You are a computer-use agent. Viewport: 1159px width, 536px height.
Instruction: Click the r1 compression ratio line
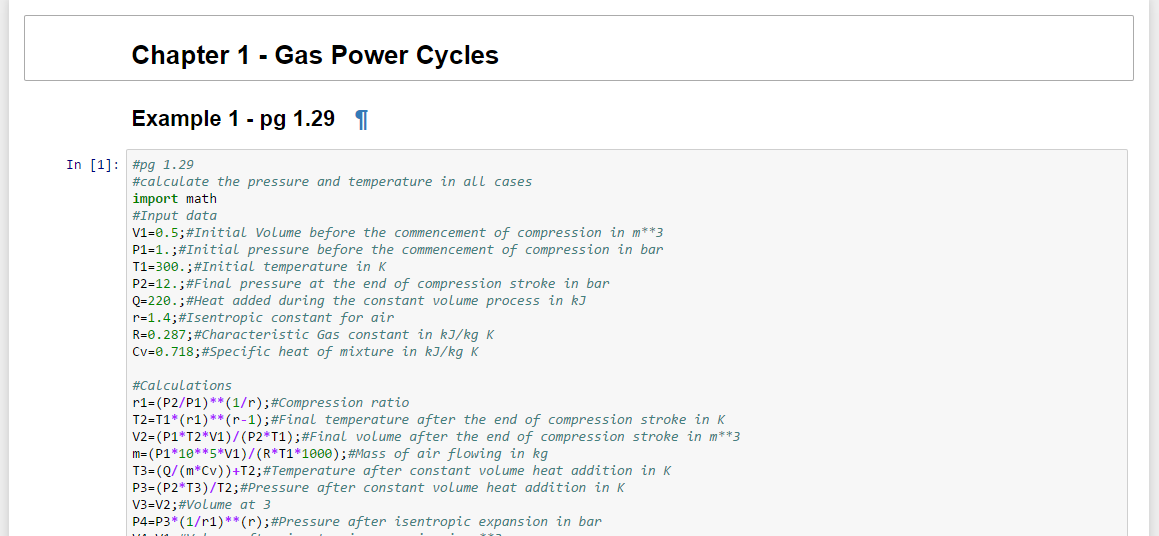pos(270,403)
